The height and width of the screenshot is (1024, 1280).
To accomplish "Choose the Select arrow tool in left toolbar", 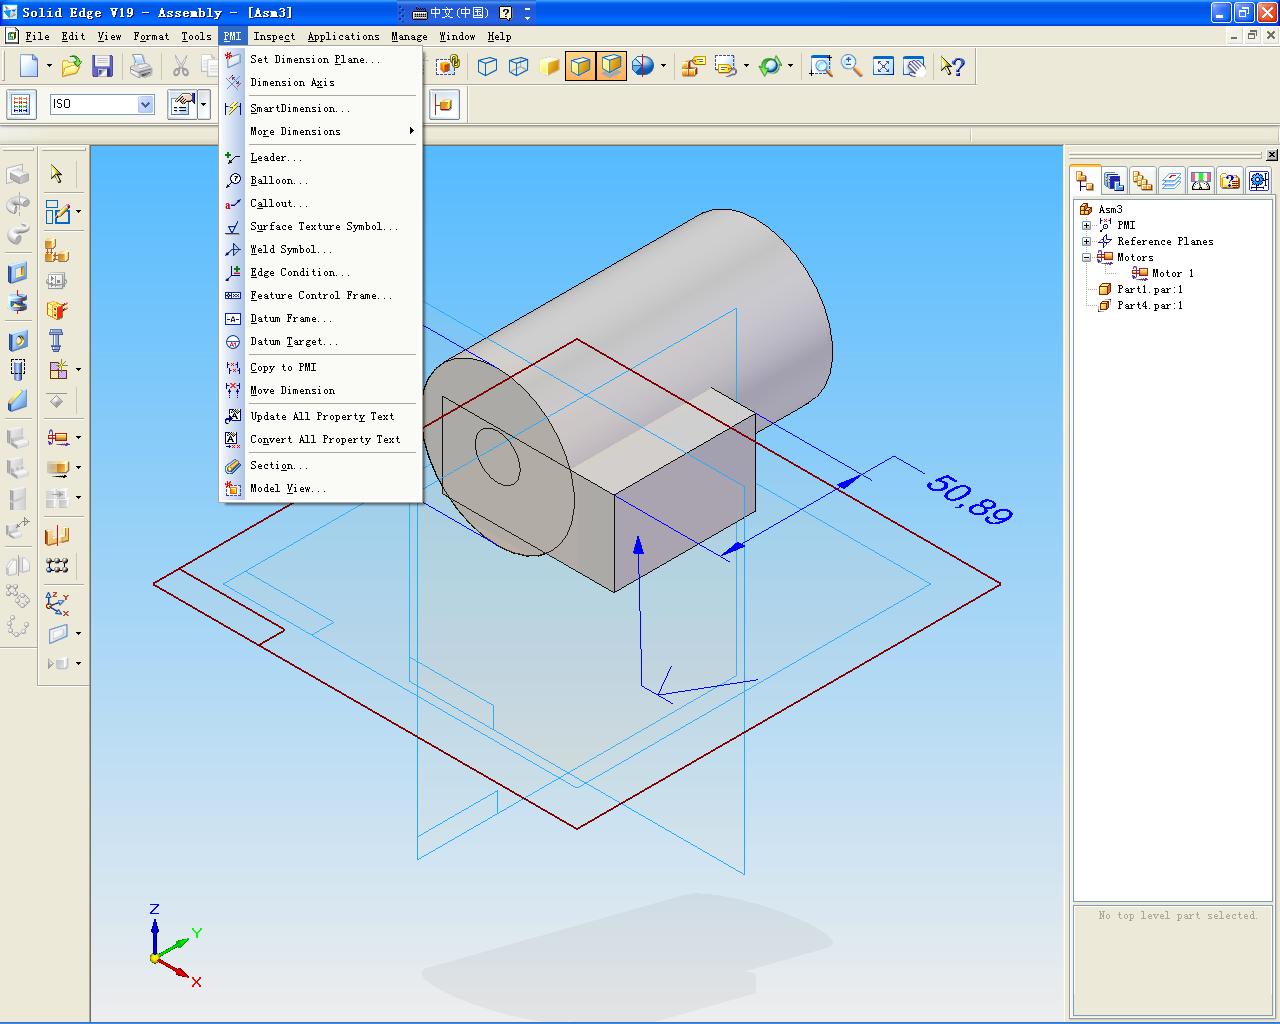I will [57, 174].
